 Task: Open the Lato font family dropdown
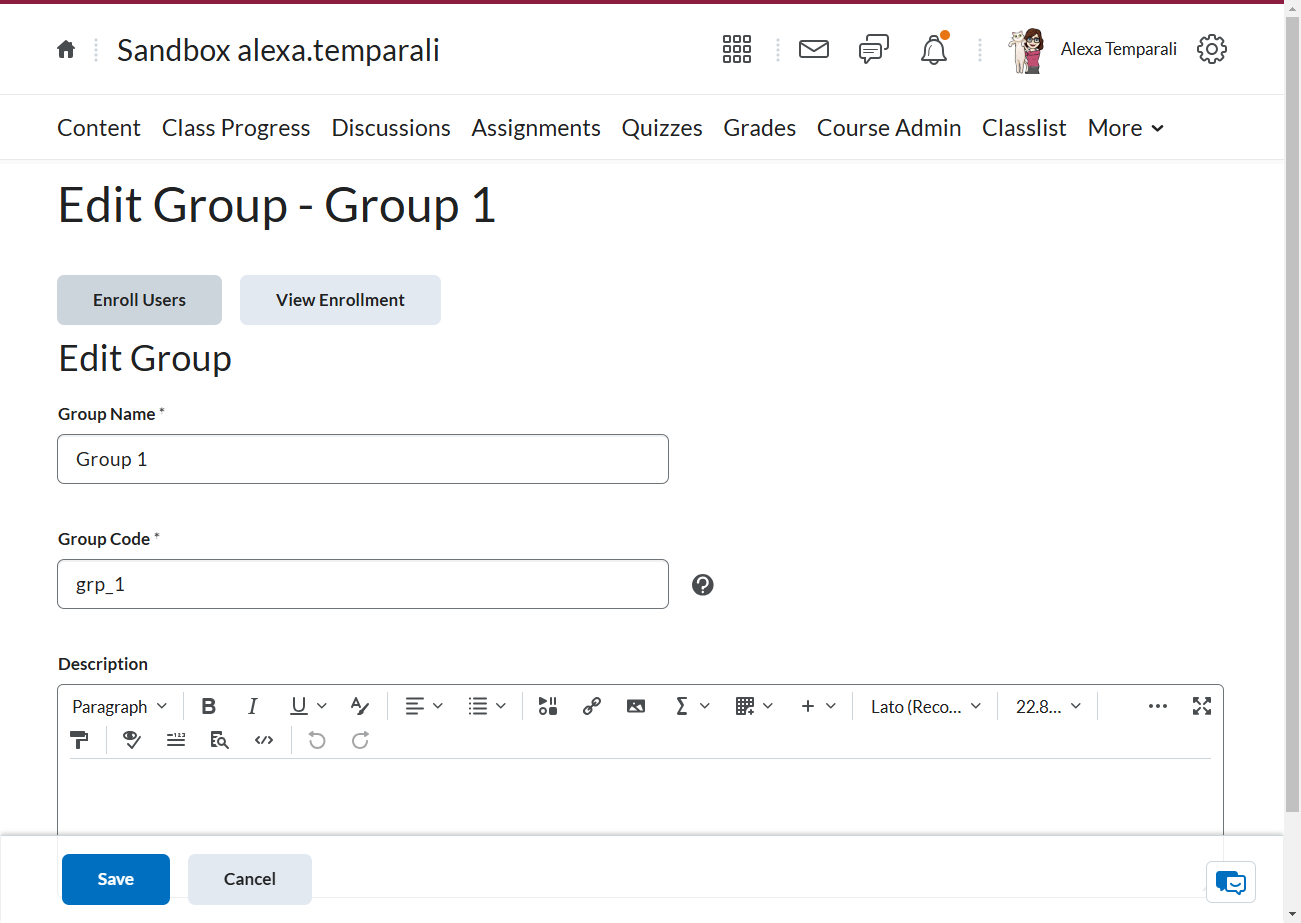coord(926,706)
